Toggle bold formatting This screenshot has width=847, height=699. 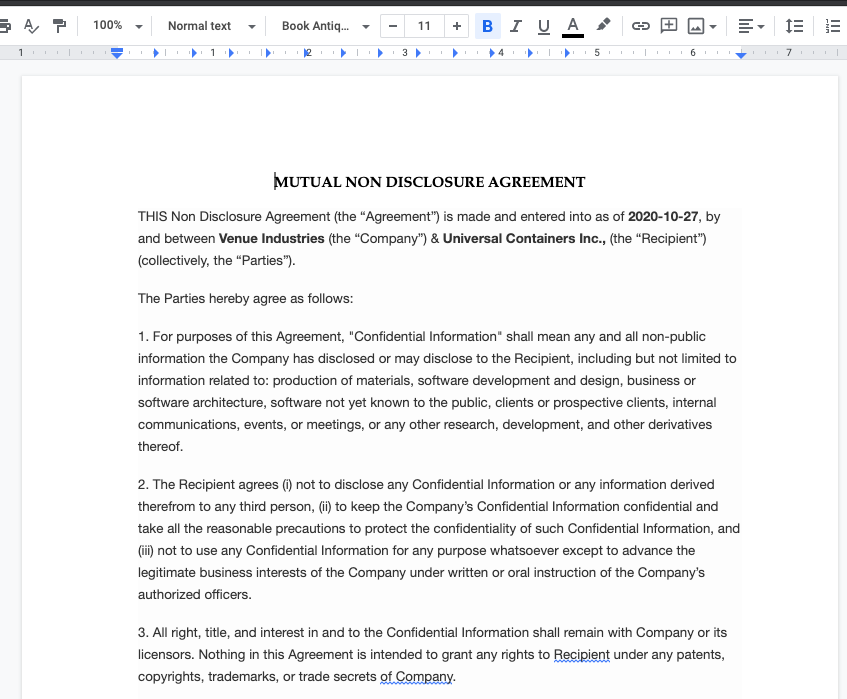(x=487, y=26)
